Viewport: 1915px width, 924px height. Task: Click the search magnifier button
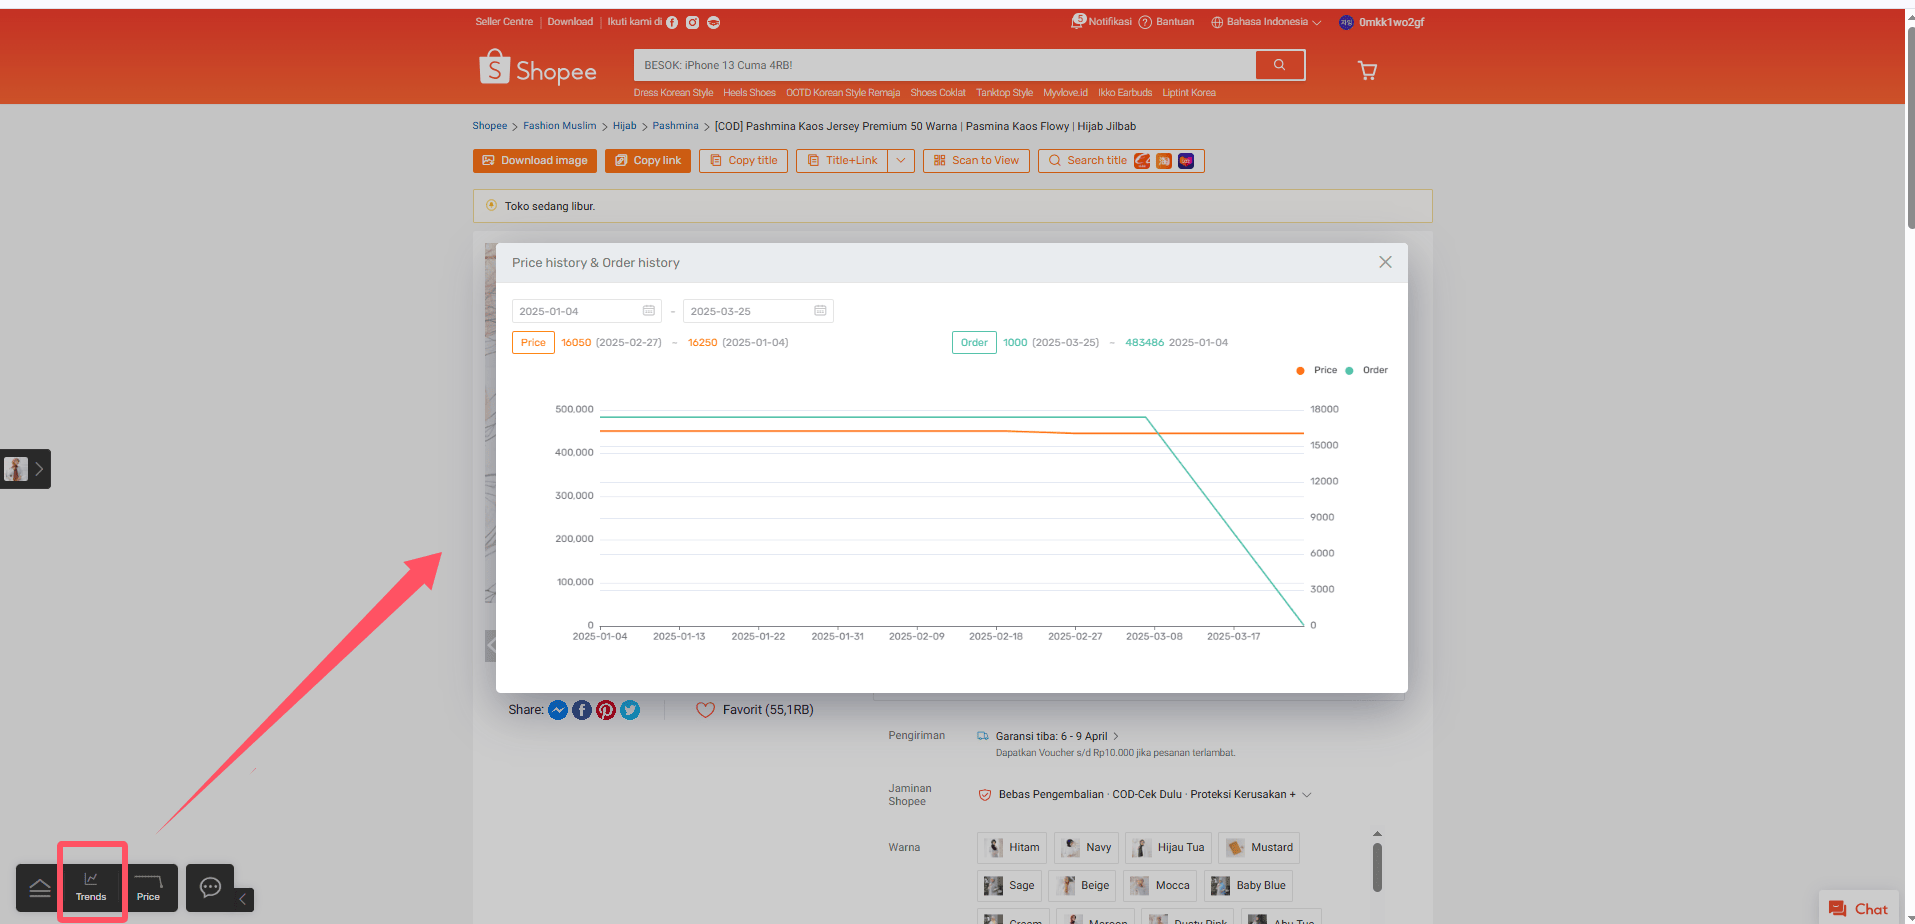click(1279, 65)
